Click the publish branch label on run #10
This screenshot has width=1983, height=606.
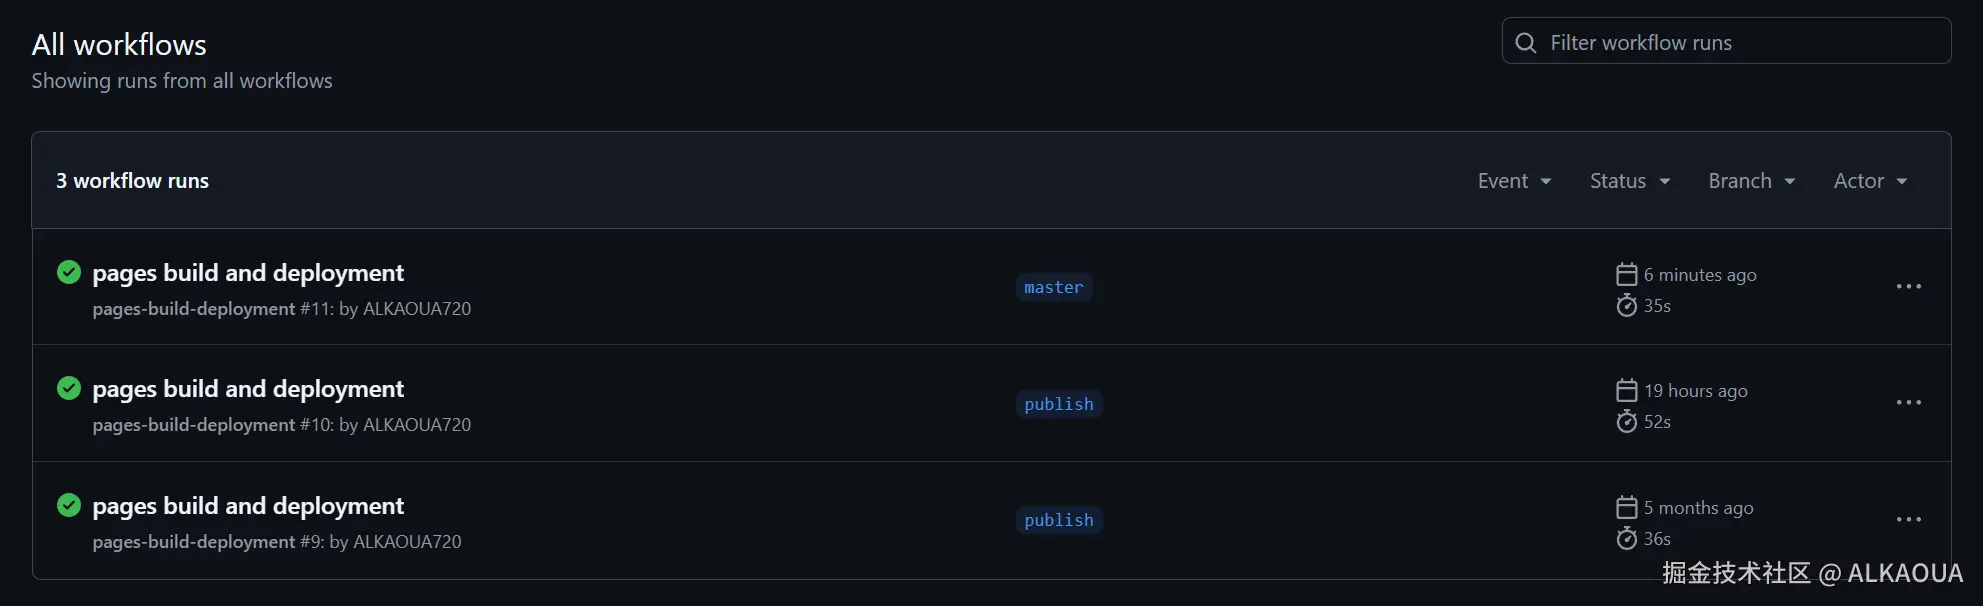1058,404
